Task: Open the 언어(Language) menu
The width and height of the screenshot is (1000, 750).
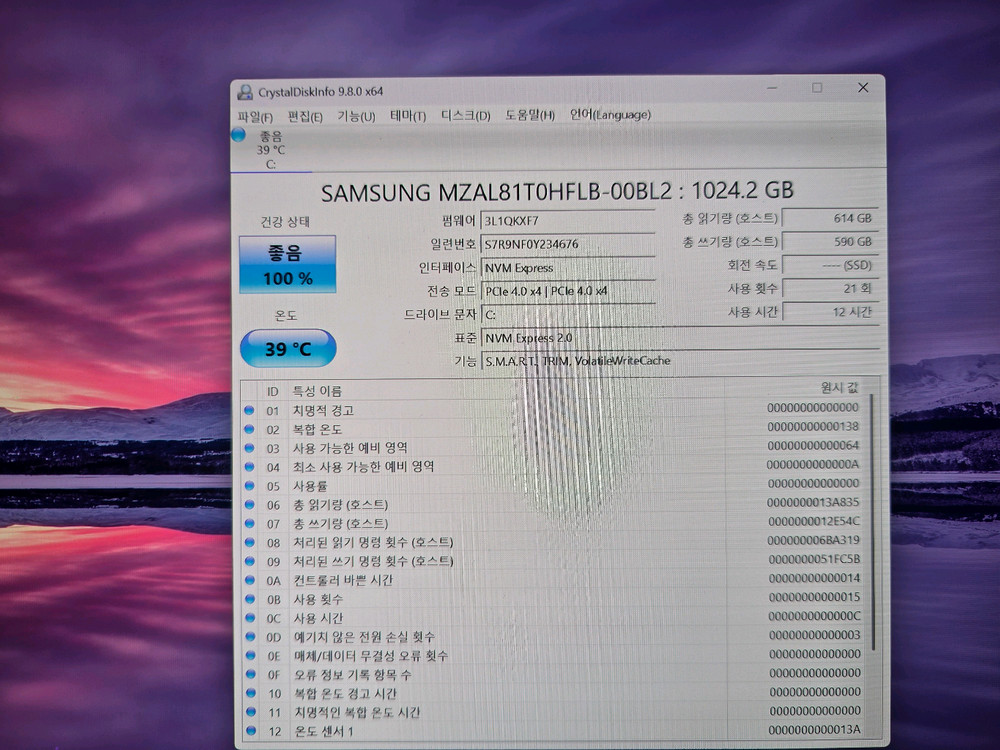Action: 611,114
